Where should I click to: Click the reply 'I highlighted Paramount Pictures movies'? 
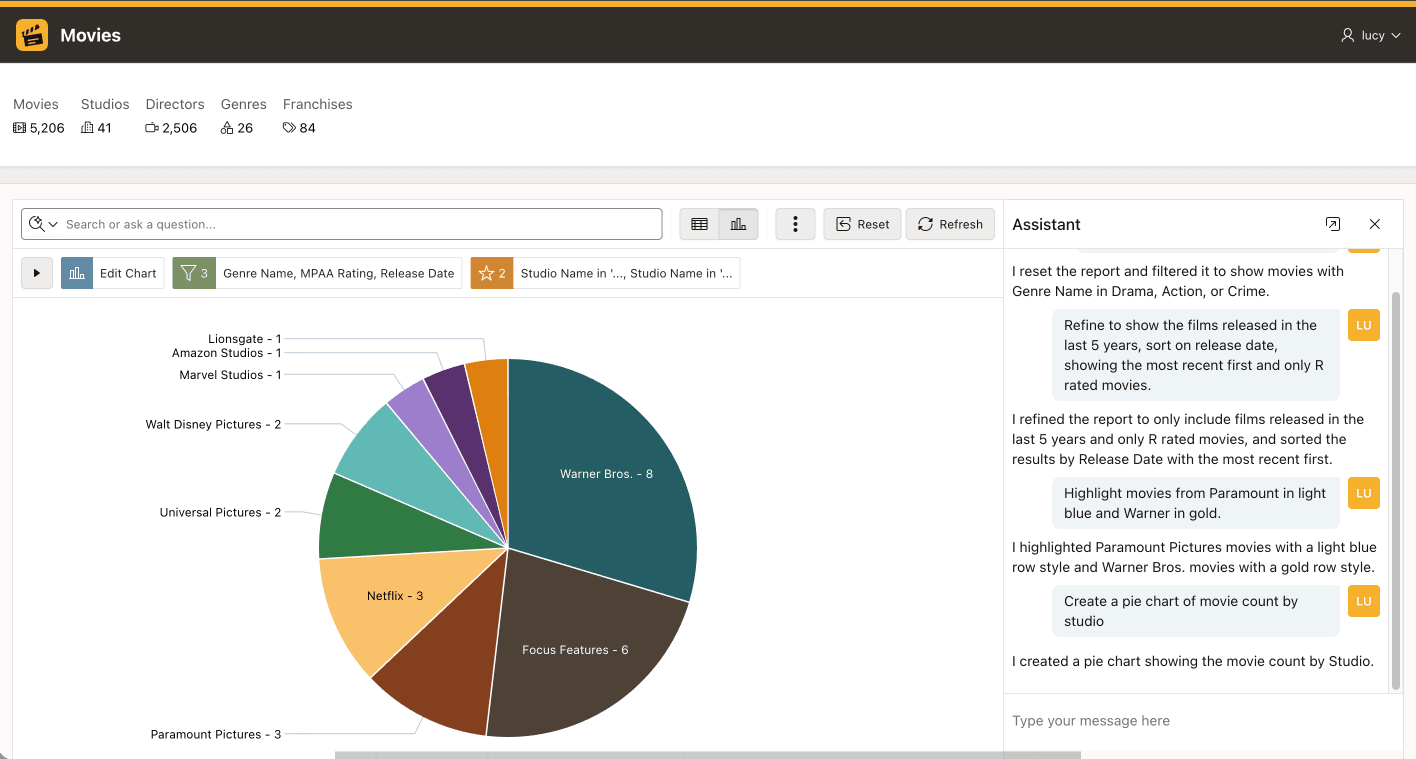tap(1194, 557)
